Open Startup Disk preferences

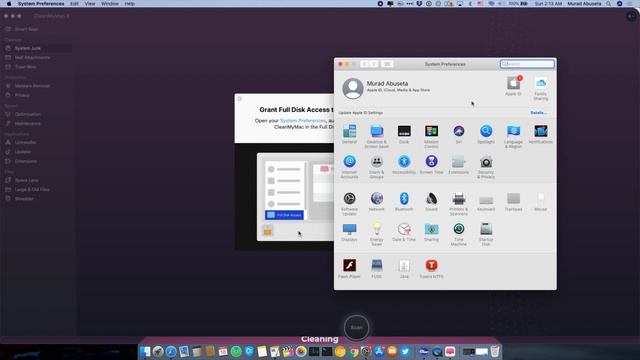pos(486,234)
